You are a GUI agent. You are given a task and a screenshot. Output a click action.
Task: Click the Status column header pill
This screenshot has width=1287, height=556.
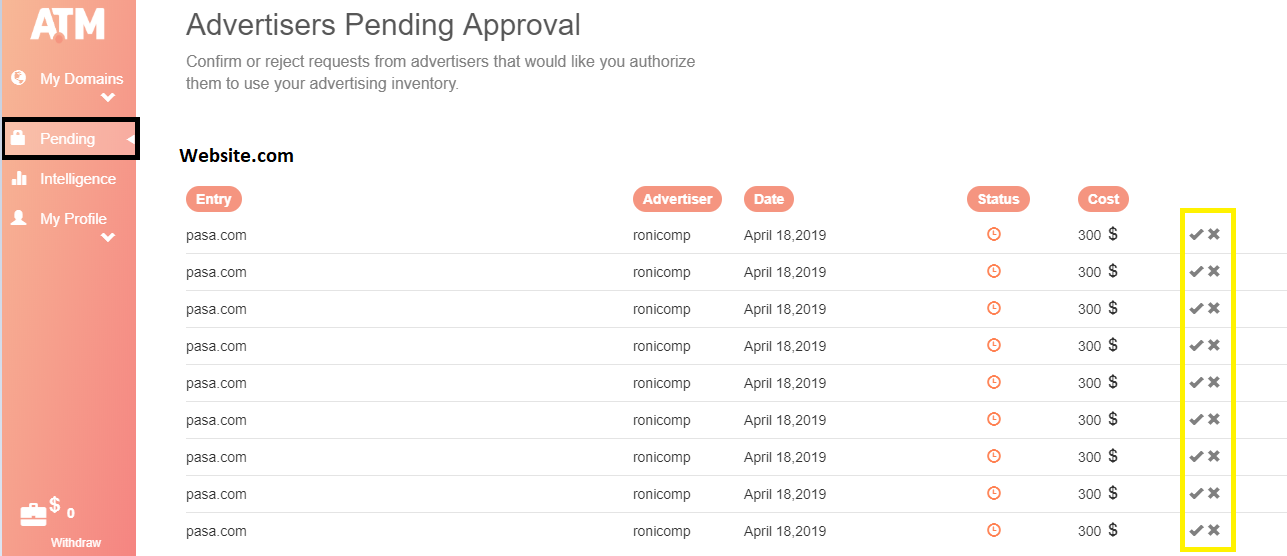tap(998, 199)
